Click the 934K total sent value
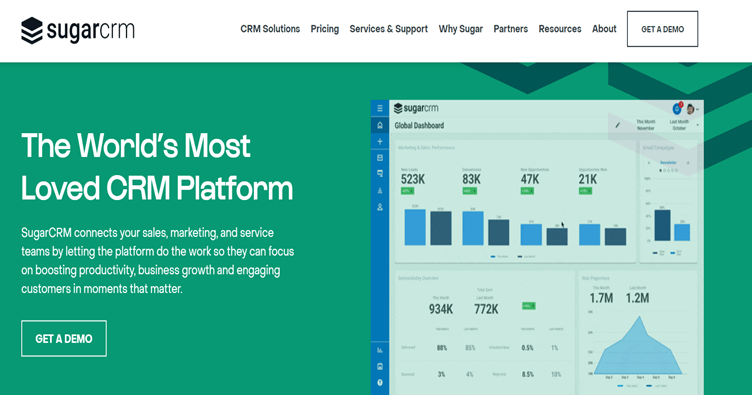The height and width of the screenshot is (395, 752). click(441, 309)
